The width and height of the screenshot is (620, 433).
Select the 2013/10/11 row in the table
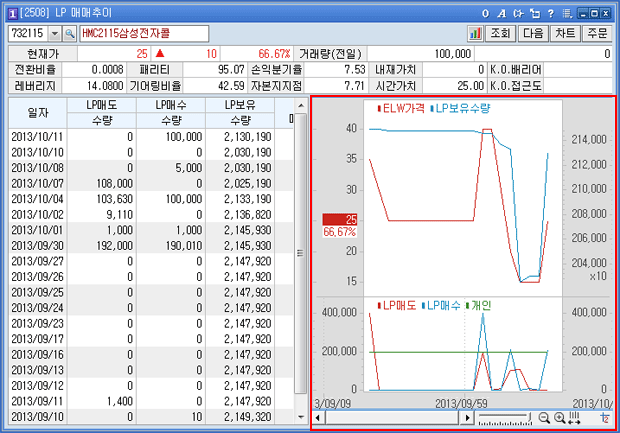pos(150,135)
